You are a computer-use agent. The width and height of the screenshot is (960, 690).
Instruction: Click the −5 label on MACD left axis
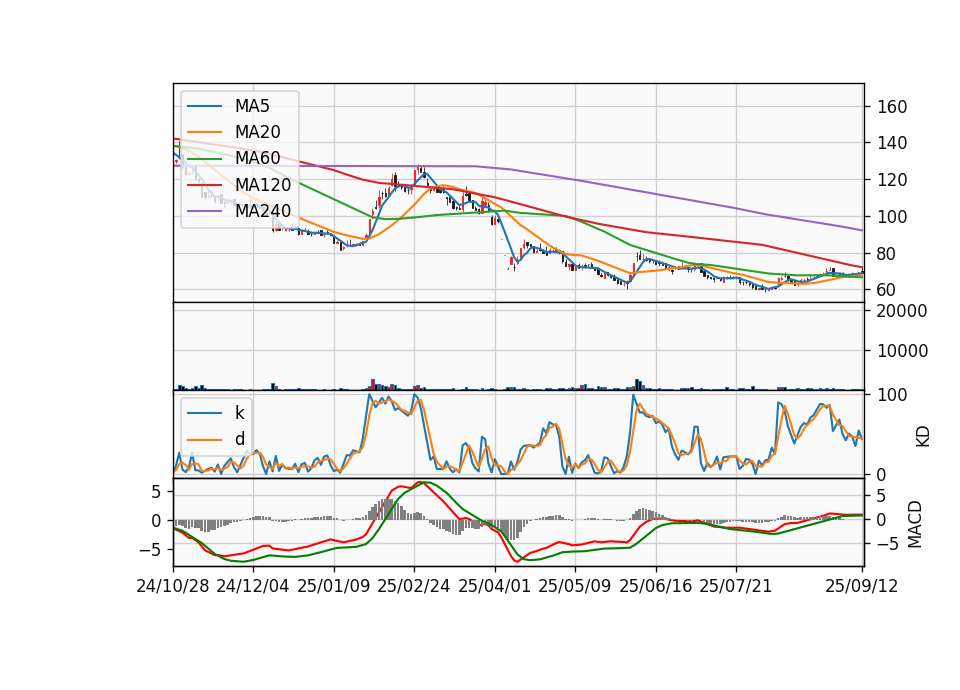[x=149, y=550]
